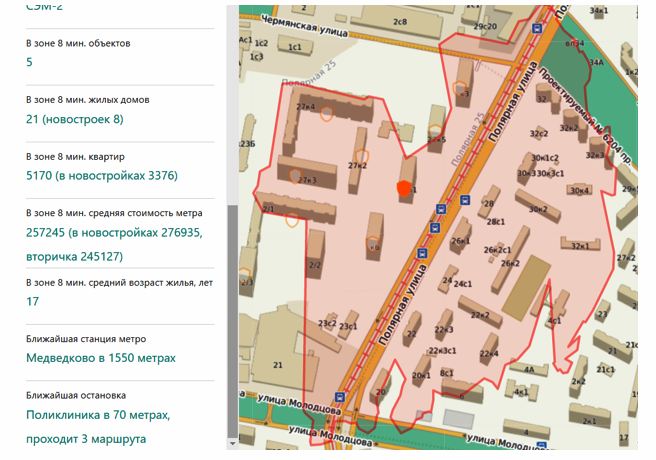The width and height of the screenshot is (656, 460).
Task: Click the solid red marker on the map
Action: click(404, 187)
